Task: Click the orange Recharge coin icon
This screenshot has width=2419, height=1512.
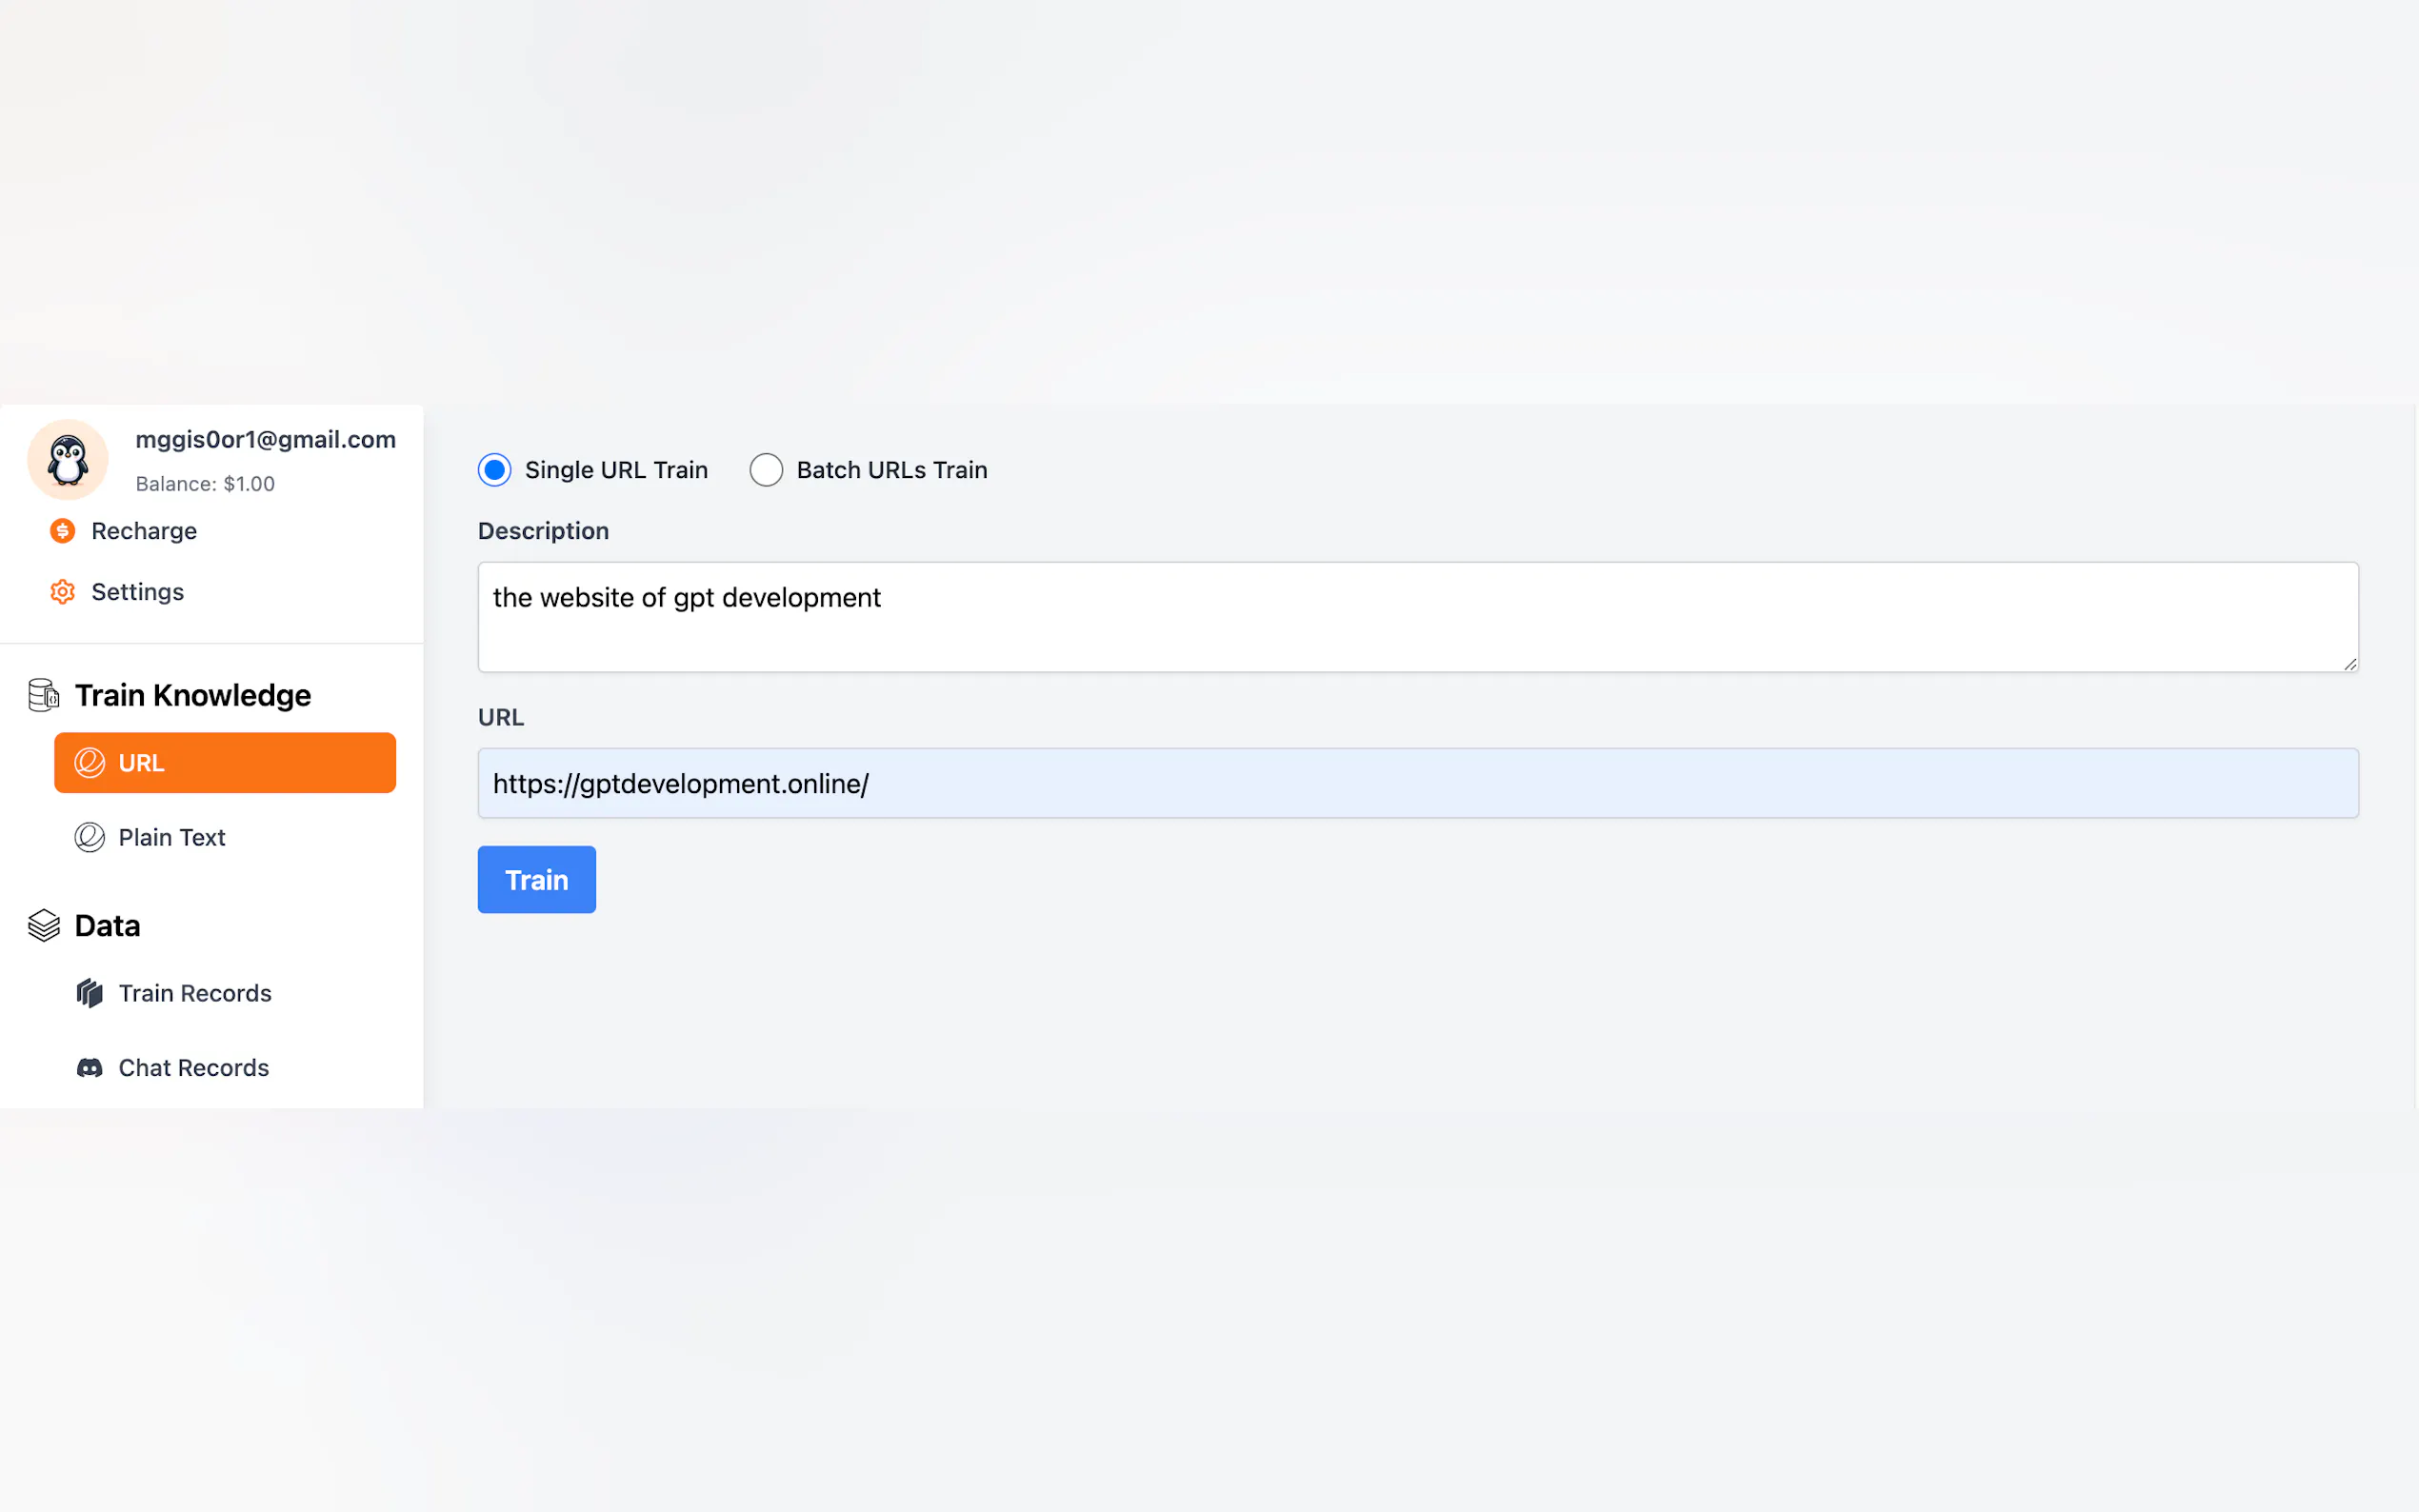Action: [62, 531]
